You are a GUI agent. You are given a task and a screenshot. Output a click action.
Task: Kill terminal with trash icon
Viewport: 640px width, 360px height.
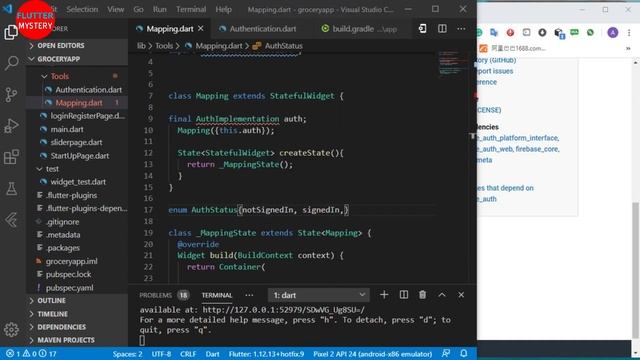(422, 295)
